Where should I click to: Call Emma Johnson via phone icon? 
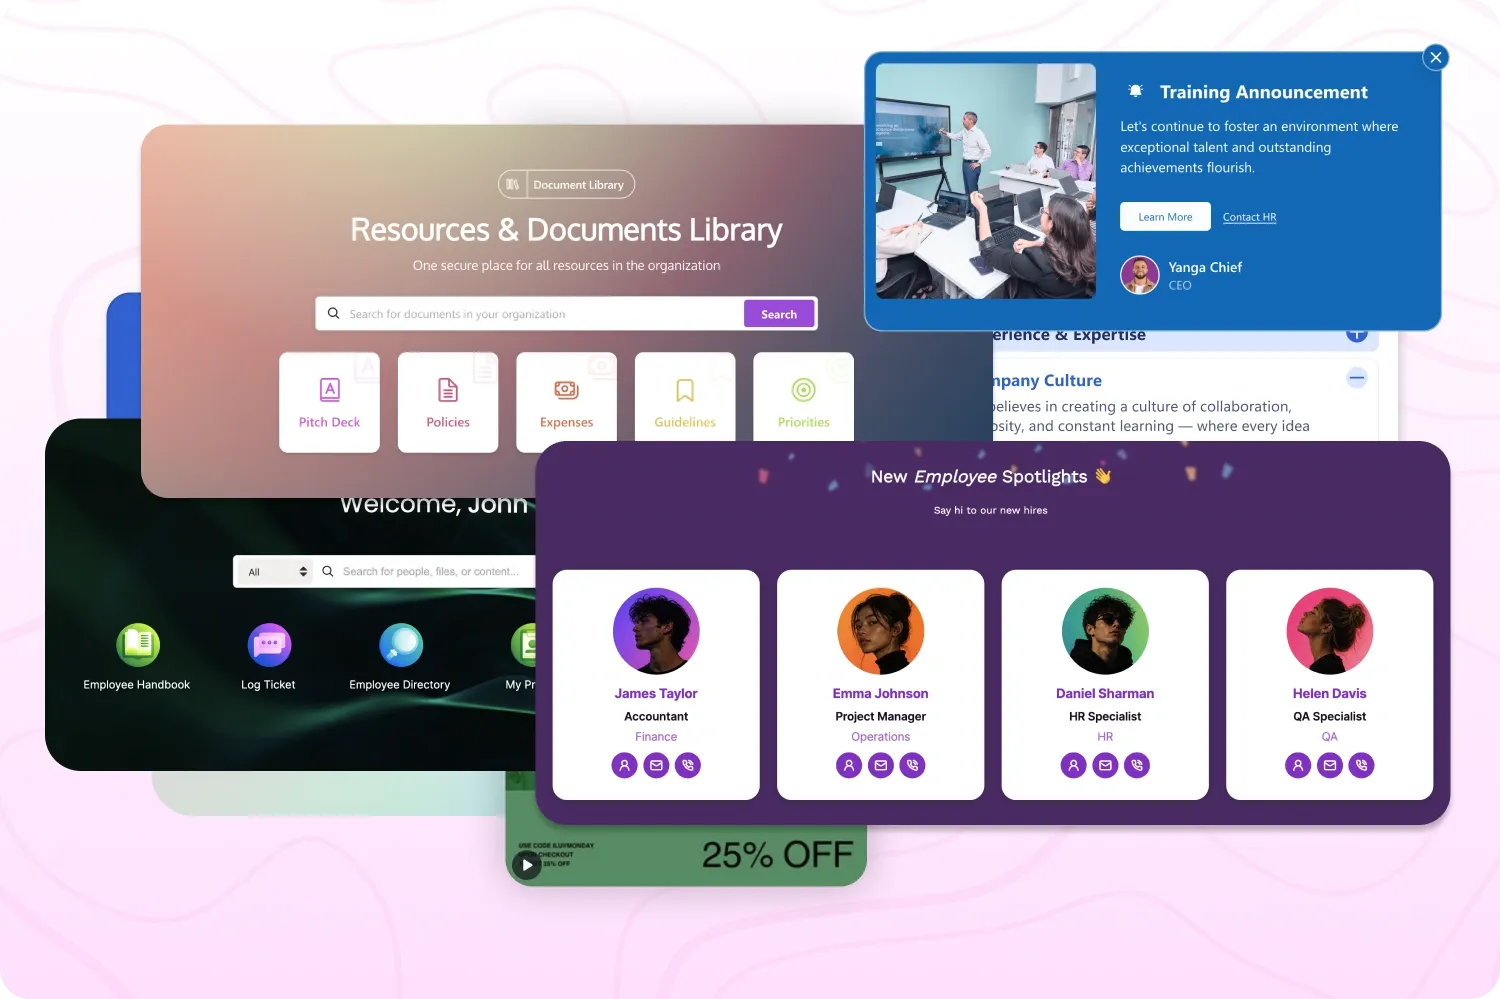(x=913, y=765)
